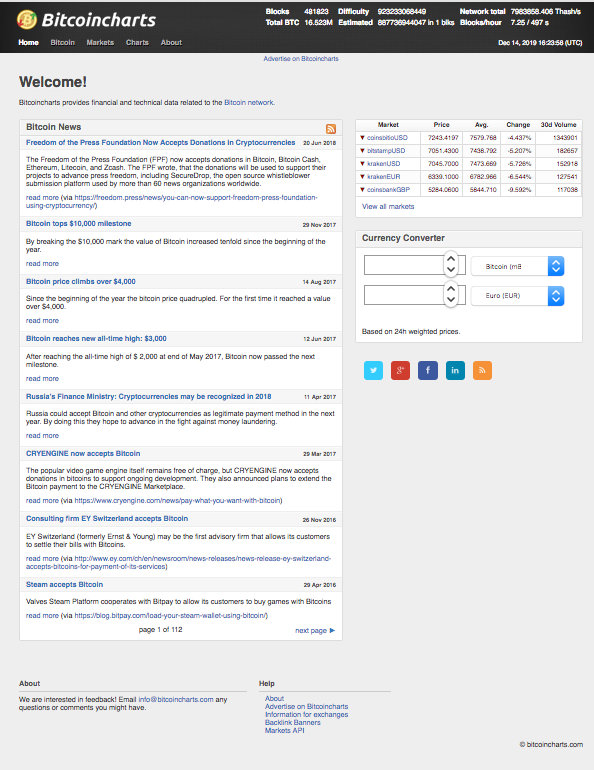Open the orange RSS social icon
Image resolution: width=594 pixels, height=770 pixels.
pos(482,370)
